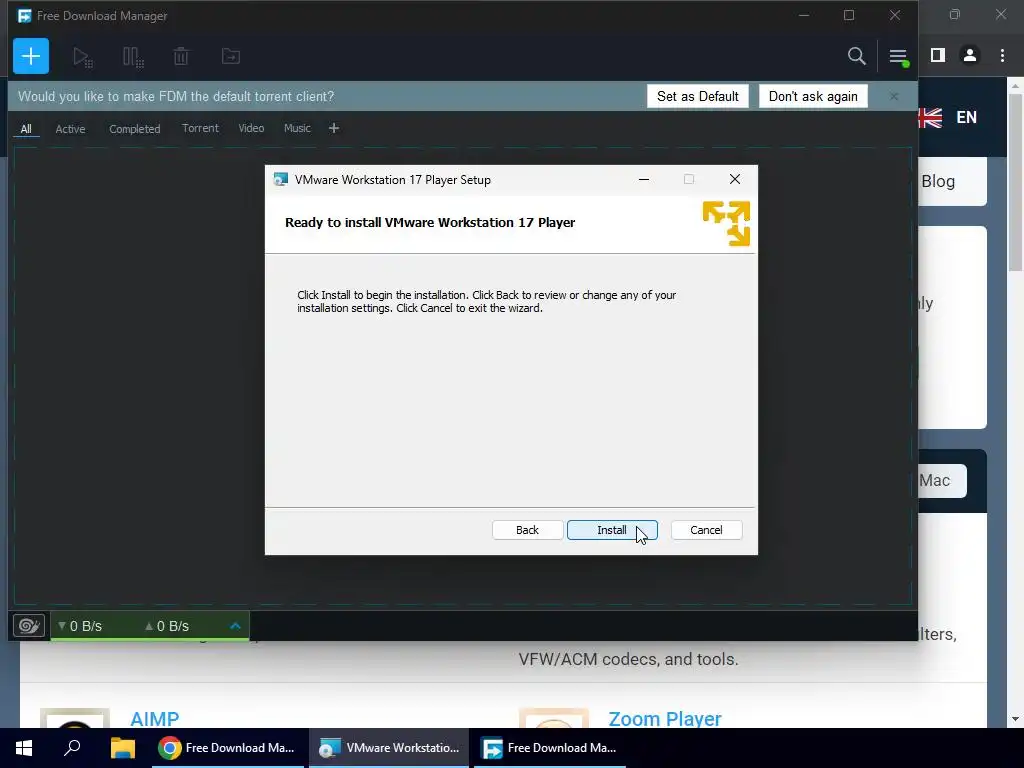Open the Music tab
Screen dimensions: 1024x768
(297, 128)
